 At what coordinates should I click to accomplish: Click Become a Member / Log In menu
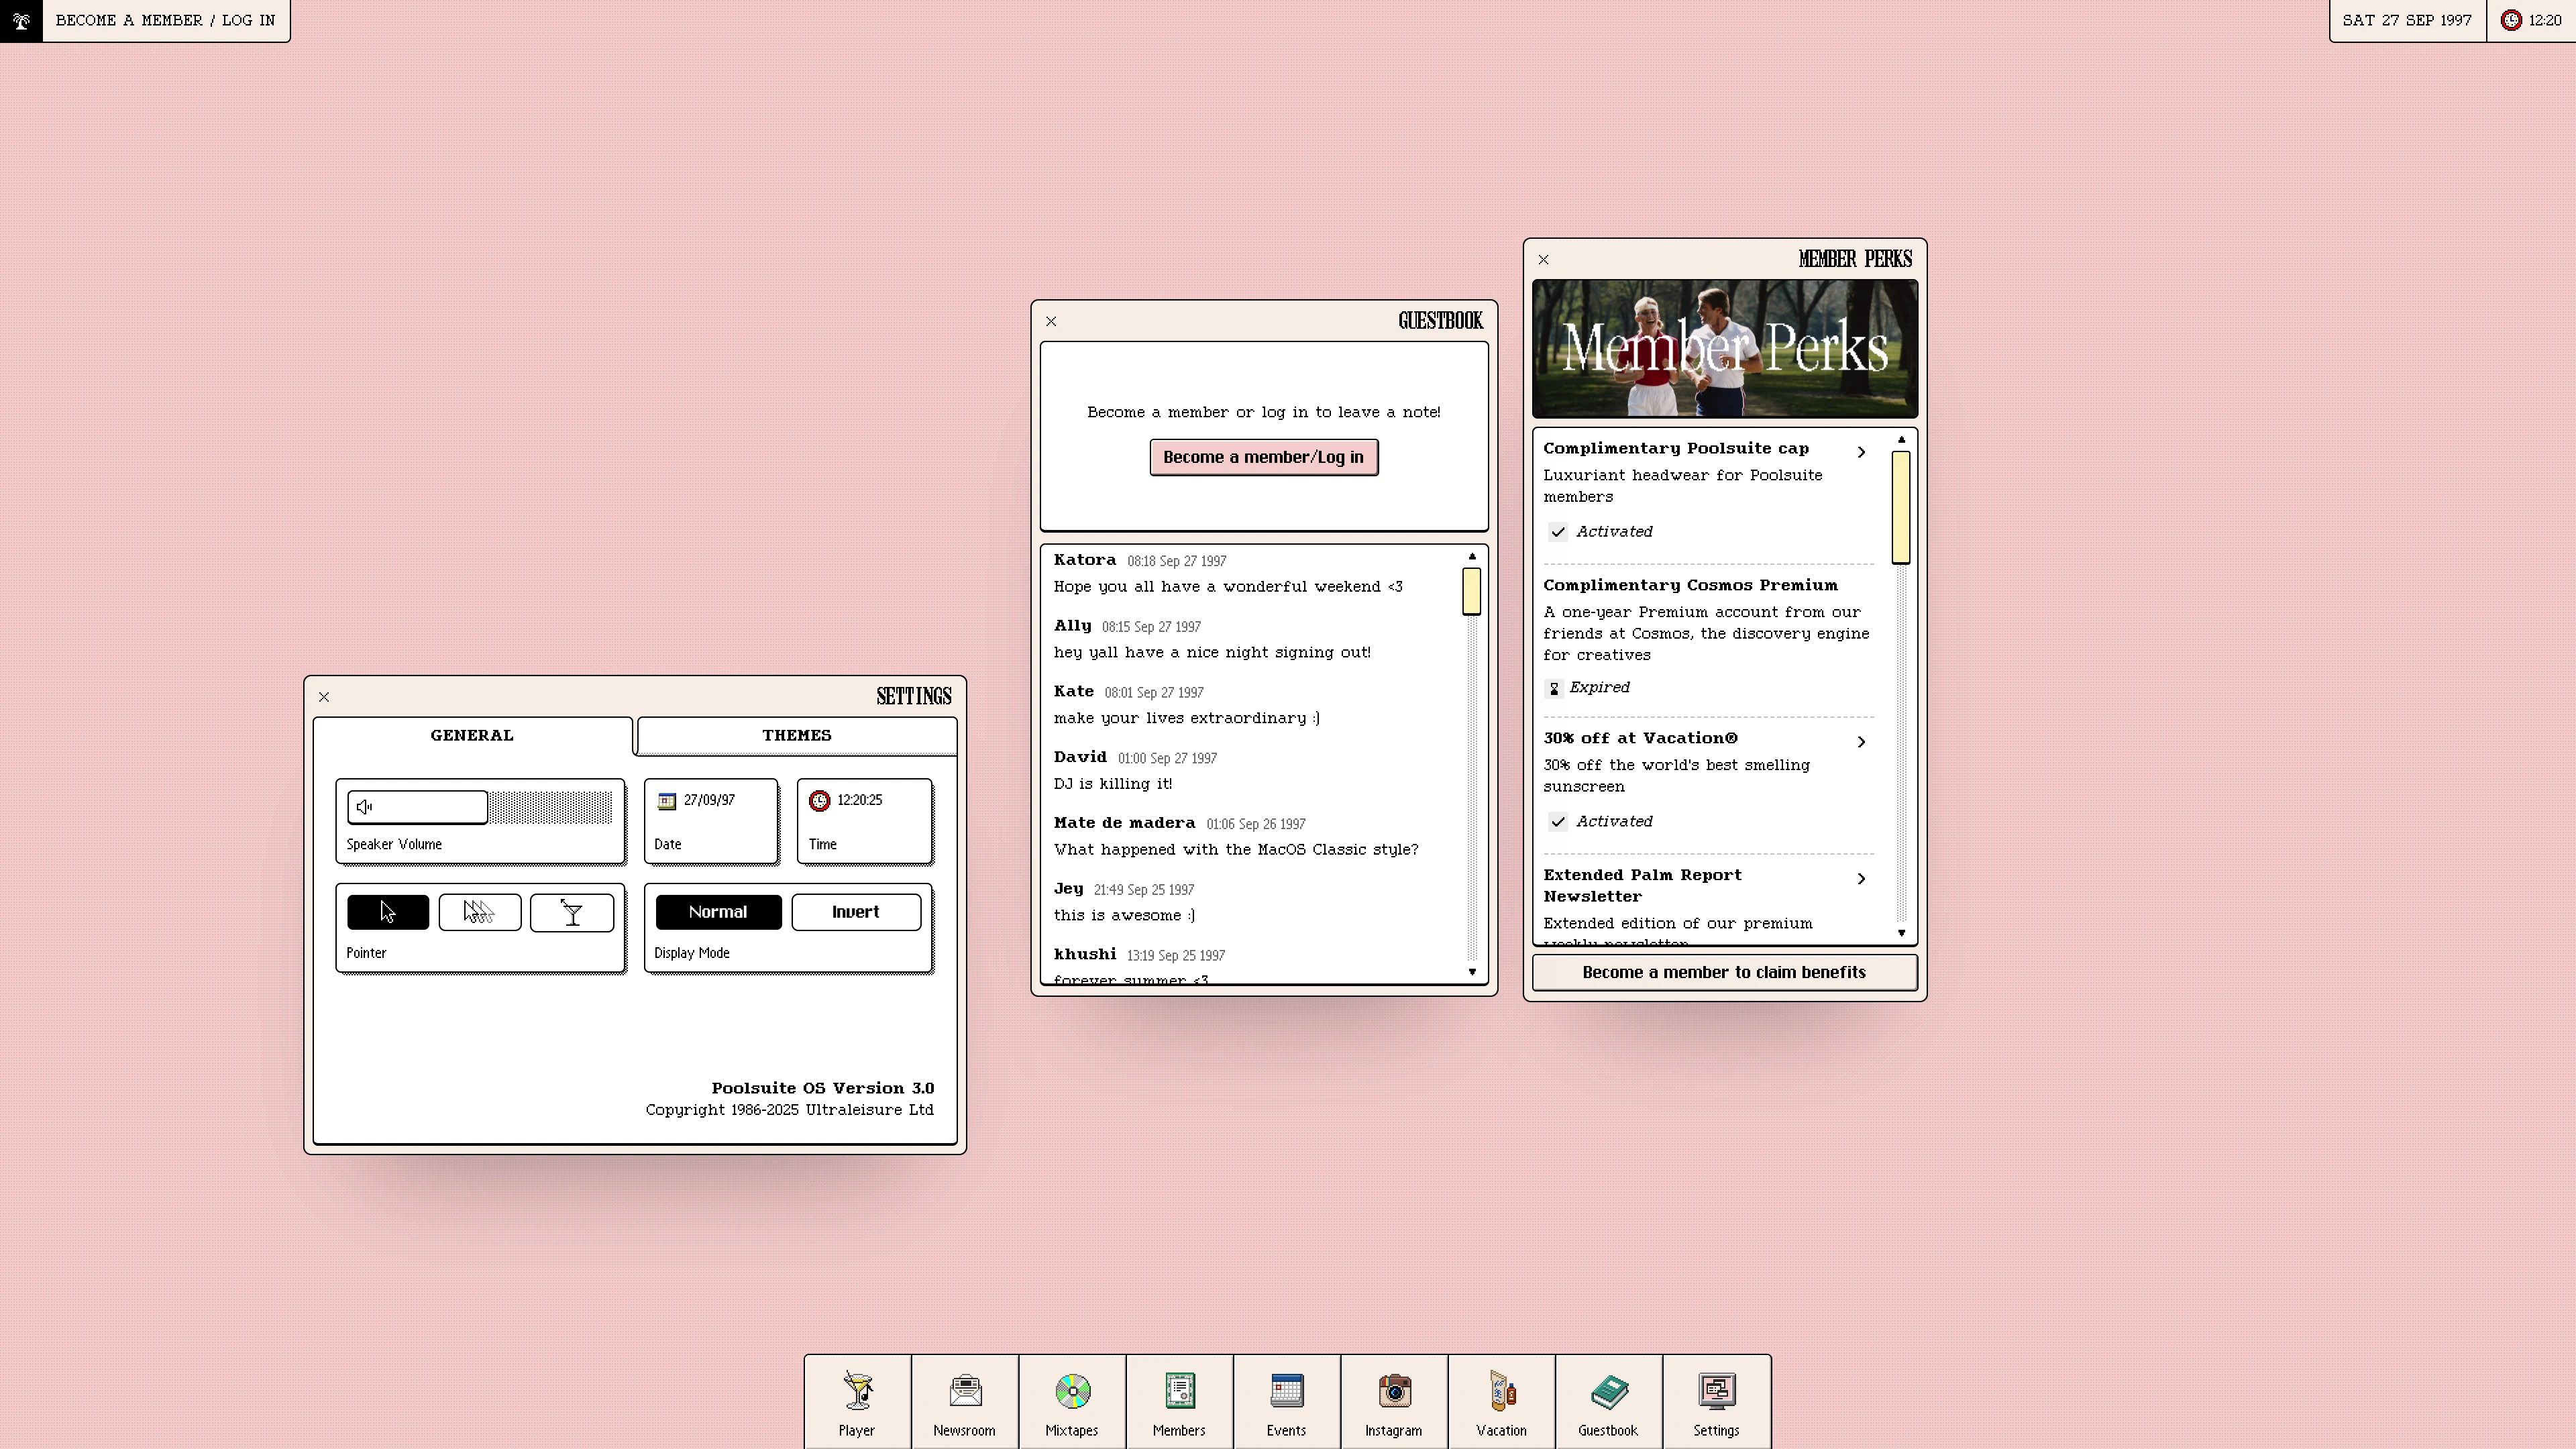[165, 20]
